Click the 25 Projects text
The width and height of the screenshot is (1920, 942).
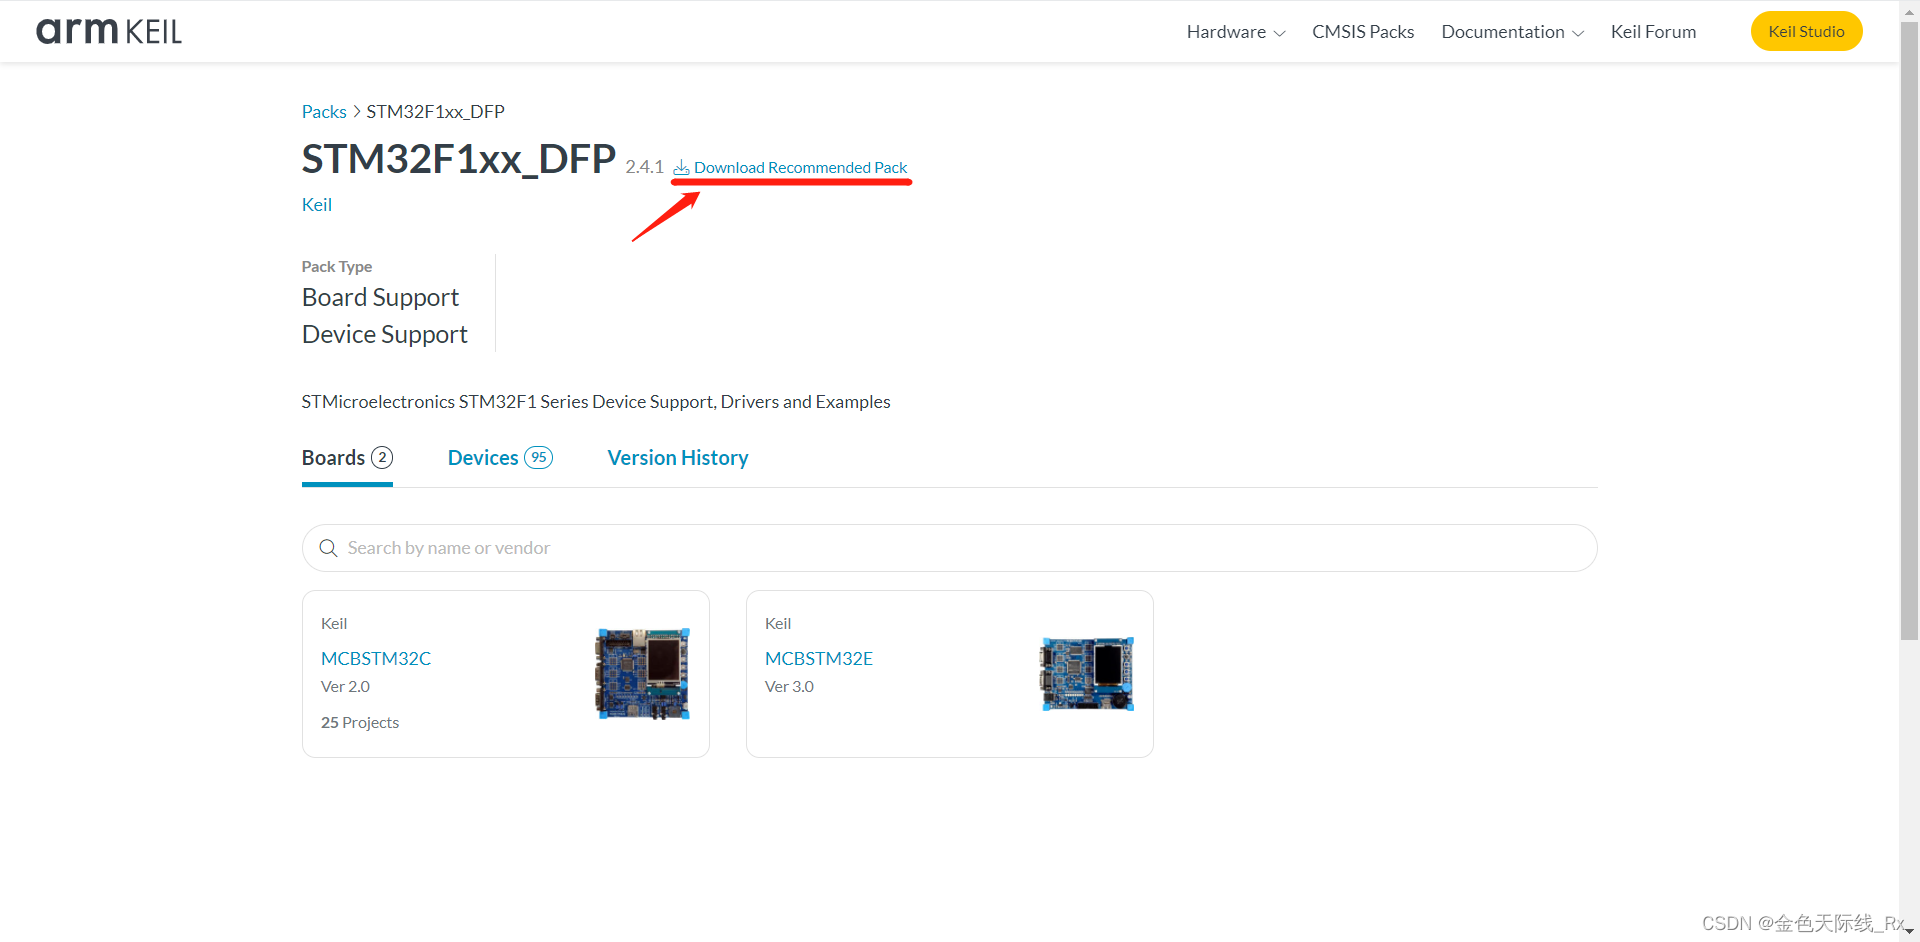(360, 722)
